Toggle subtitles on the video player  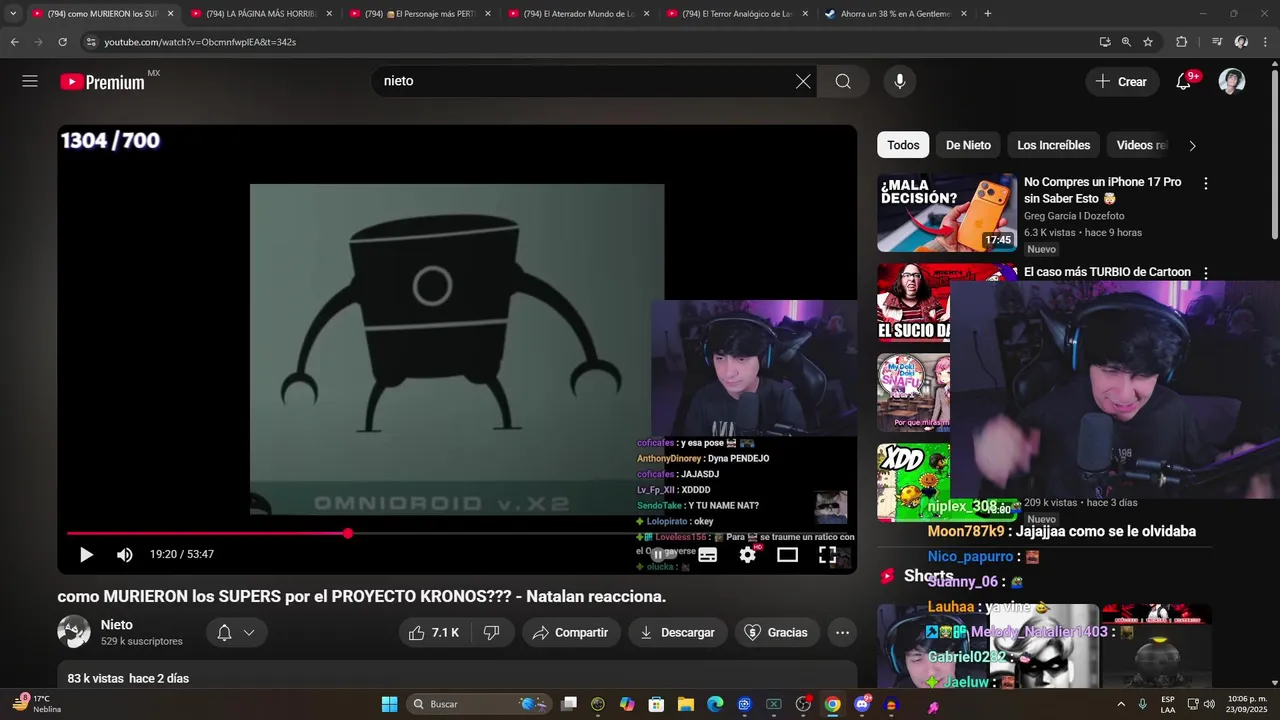pyautogui.click(x=707, y=554)
